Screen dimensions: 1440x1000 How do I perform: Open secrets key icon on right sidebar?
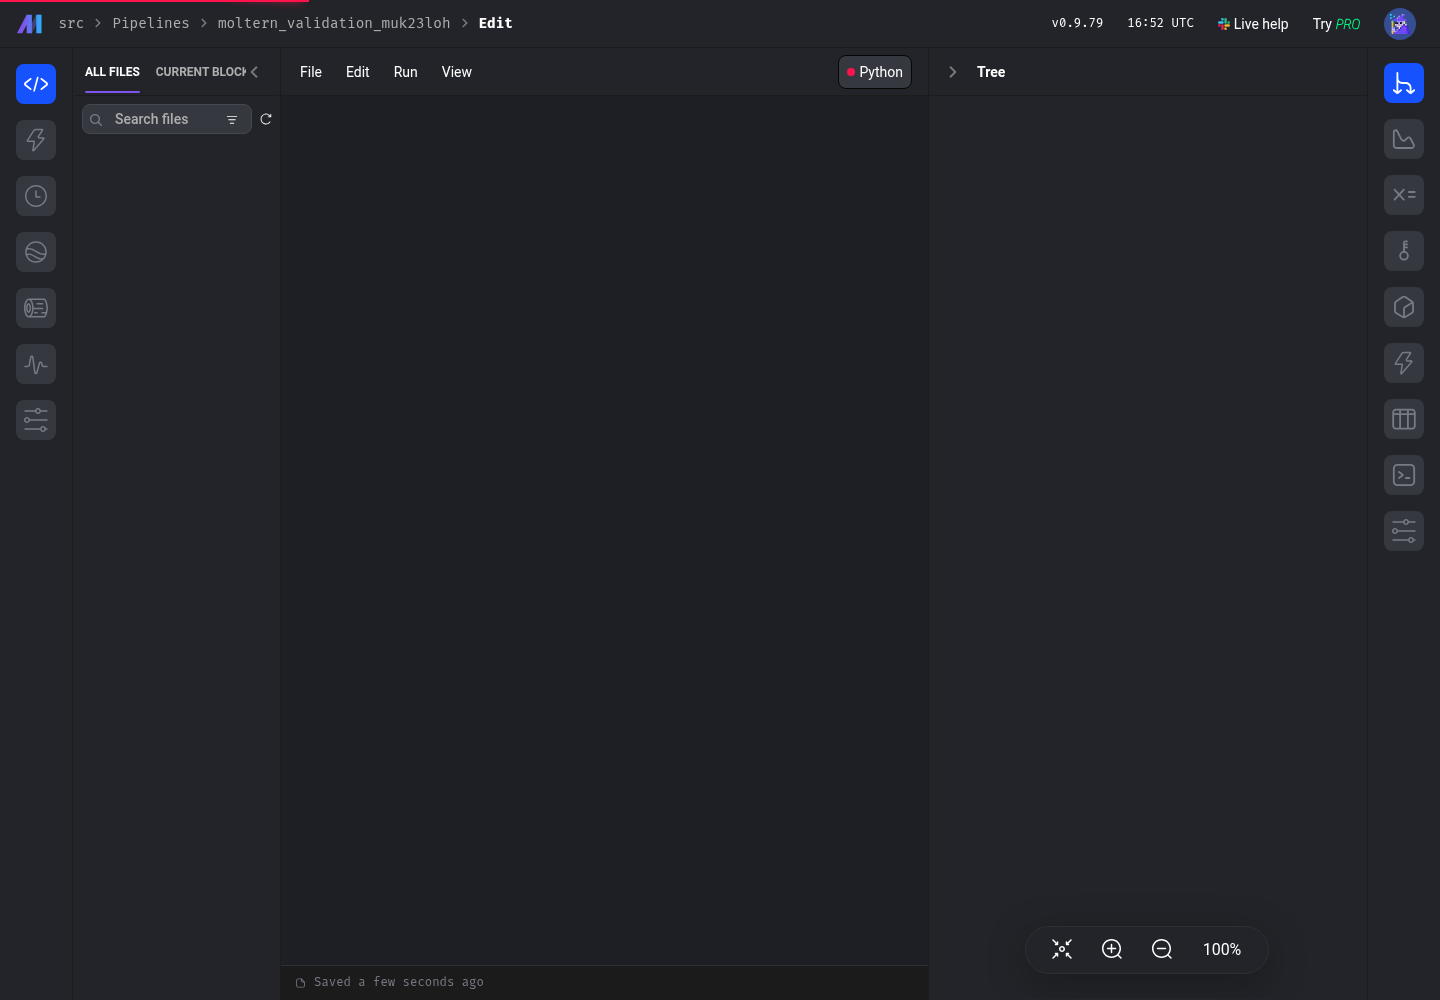pyautogui.click(x=1404, y=251)
